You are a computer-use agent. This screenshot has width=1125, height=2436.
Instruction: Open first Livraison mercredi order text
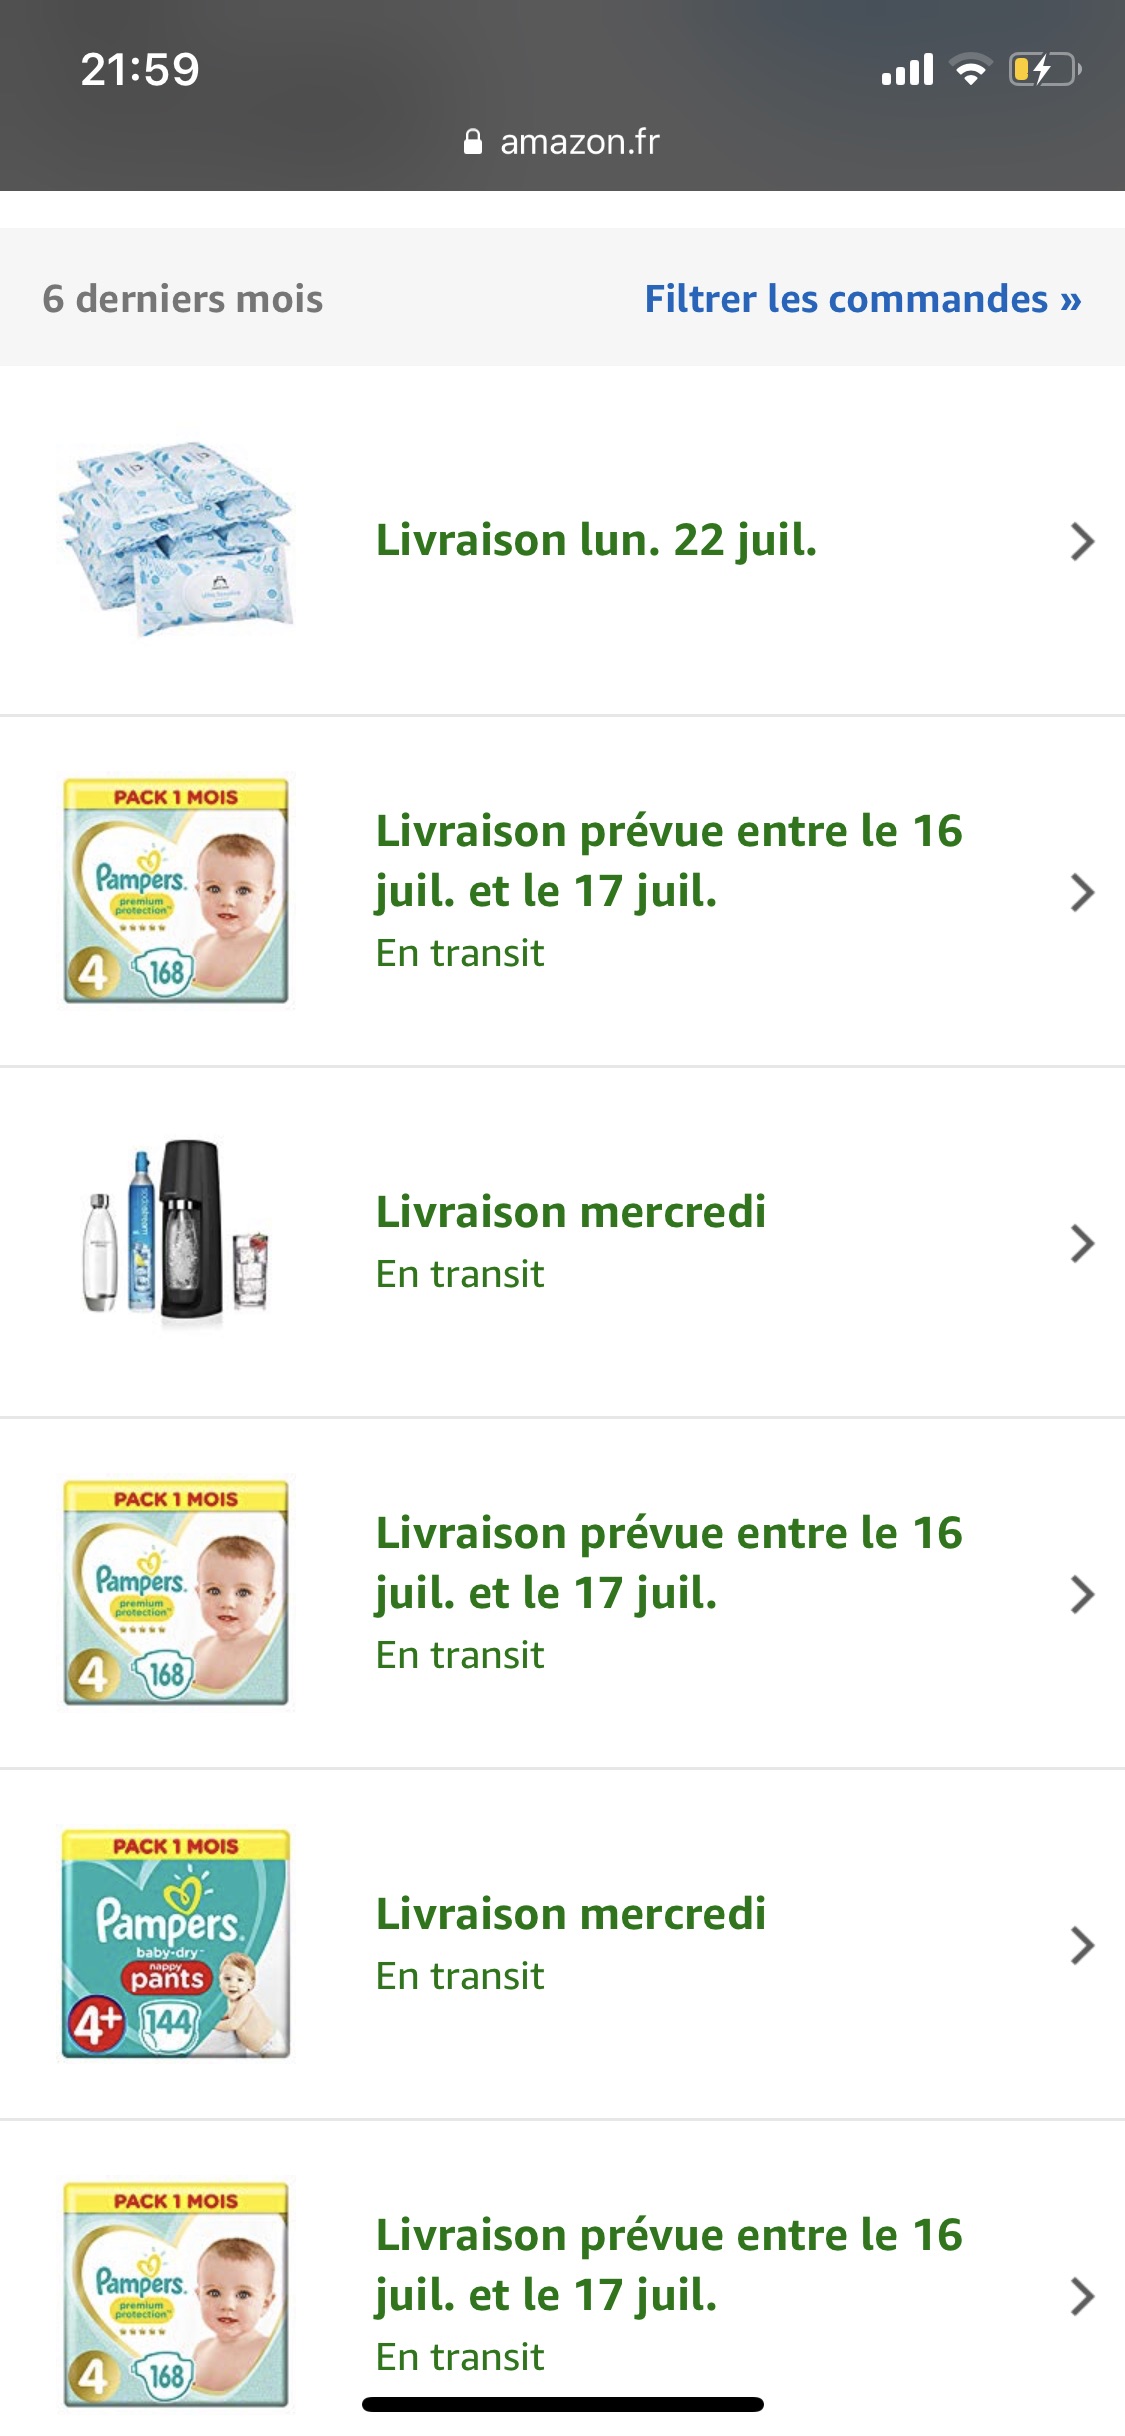tap(571, 1212)
